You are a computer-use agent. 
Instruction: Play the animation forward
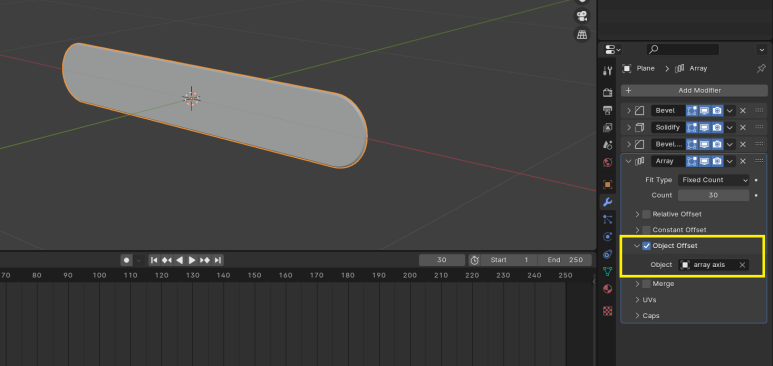point(192,260)
